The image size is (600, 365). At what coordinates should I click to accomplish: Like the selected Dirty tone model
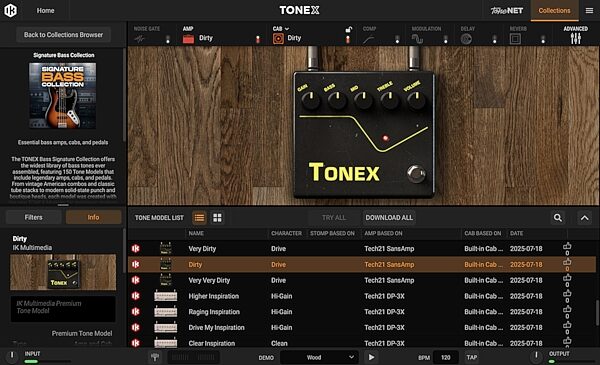point(567,262)
